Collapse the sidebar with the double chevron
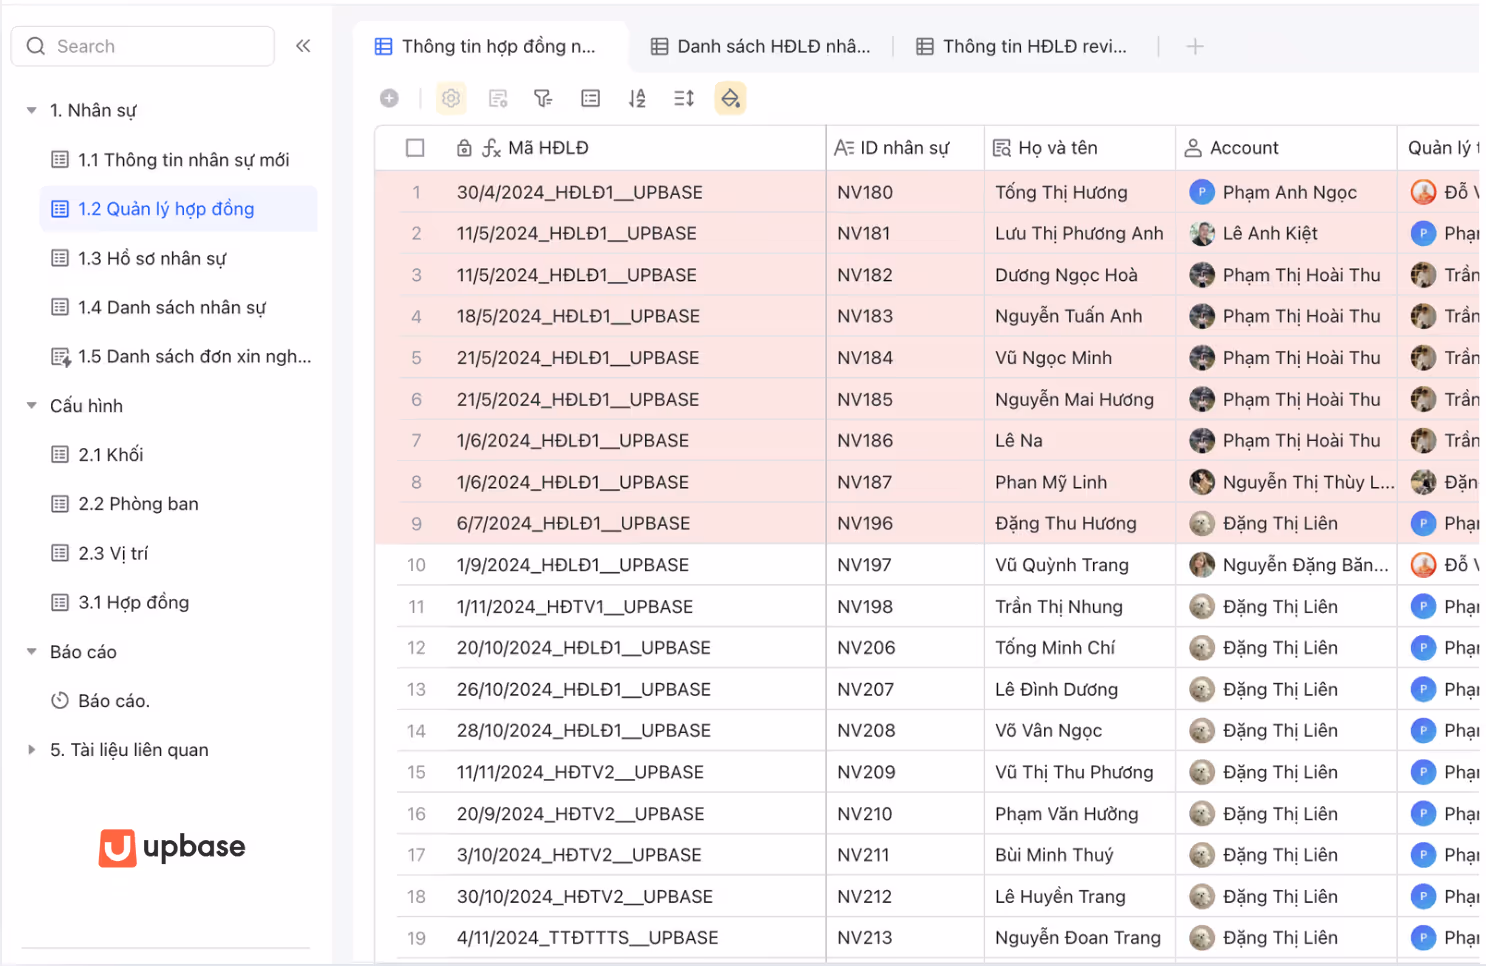1486x966 pixels. tap(303, 46)
